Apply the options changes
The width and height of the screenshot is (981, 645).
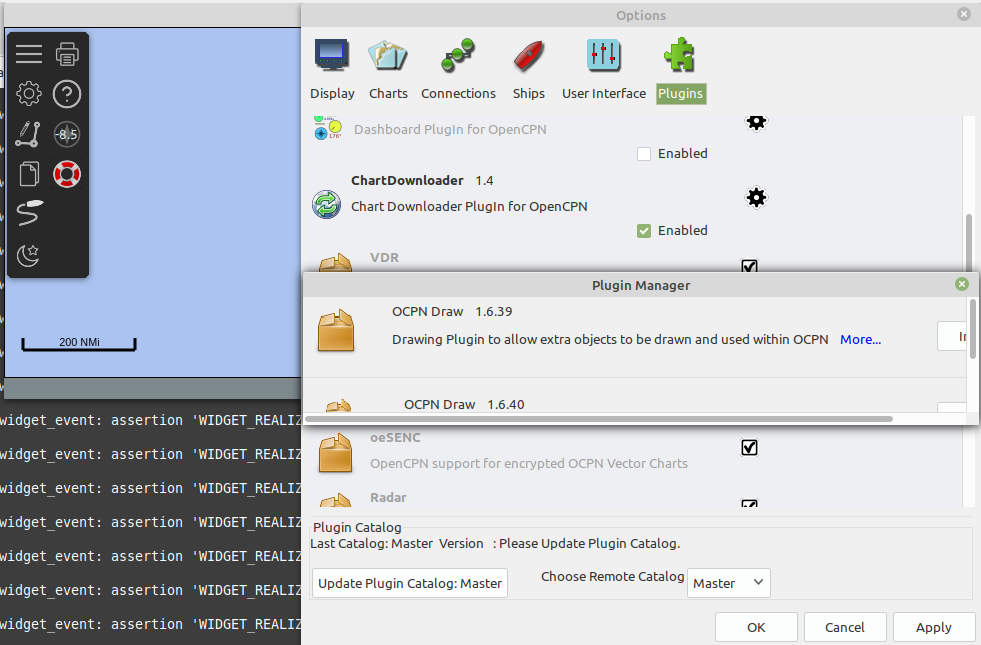[933, 627]
